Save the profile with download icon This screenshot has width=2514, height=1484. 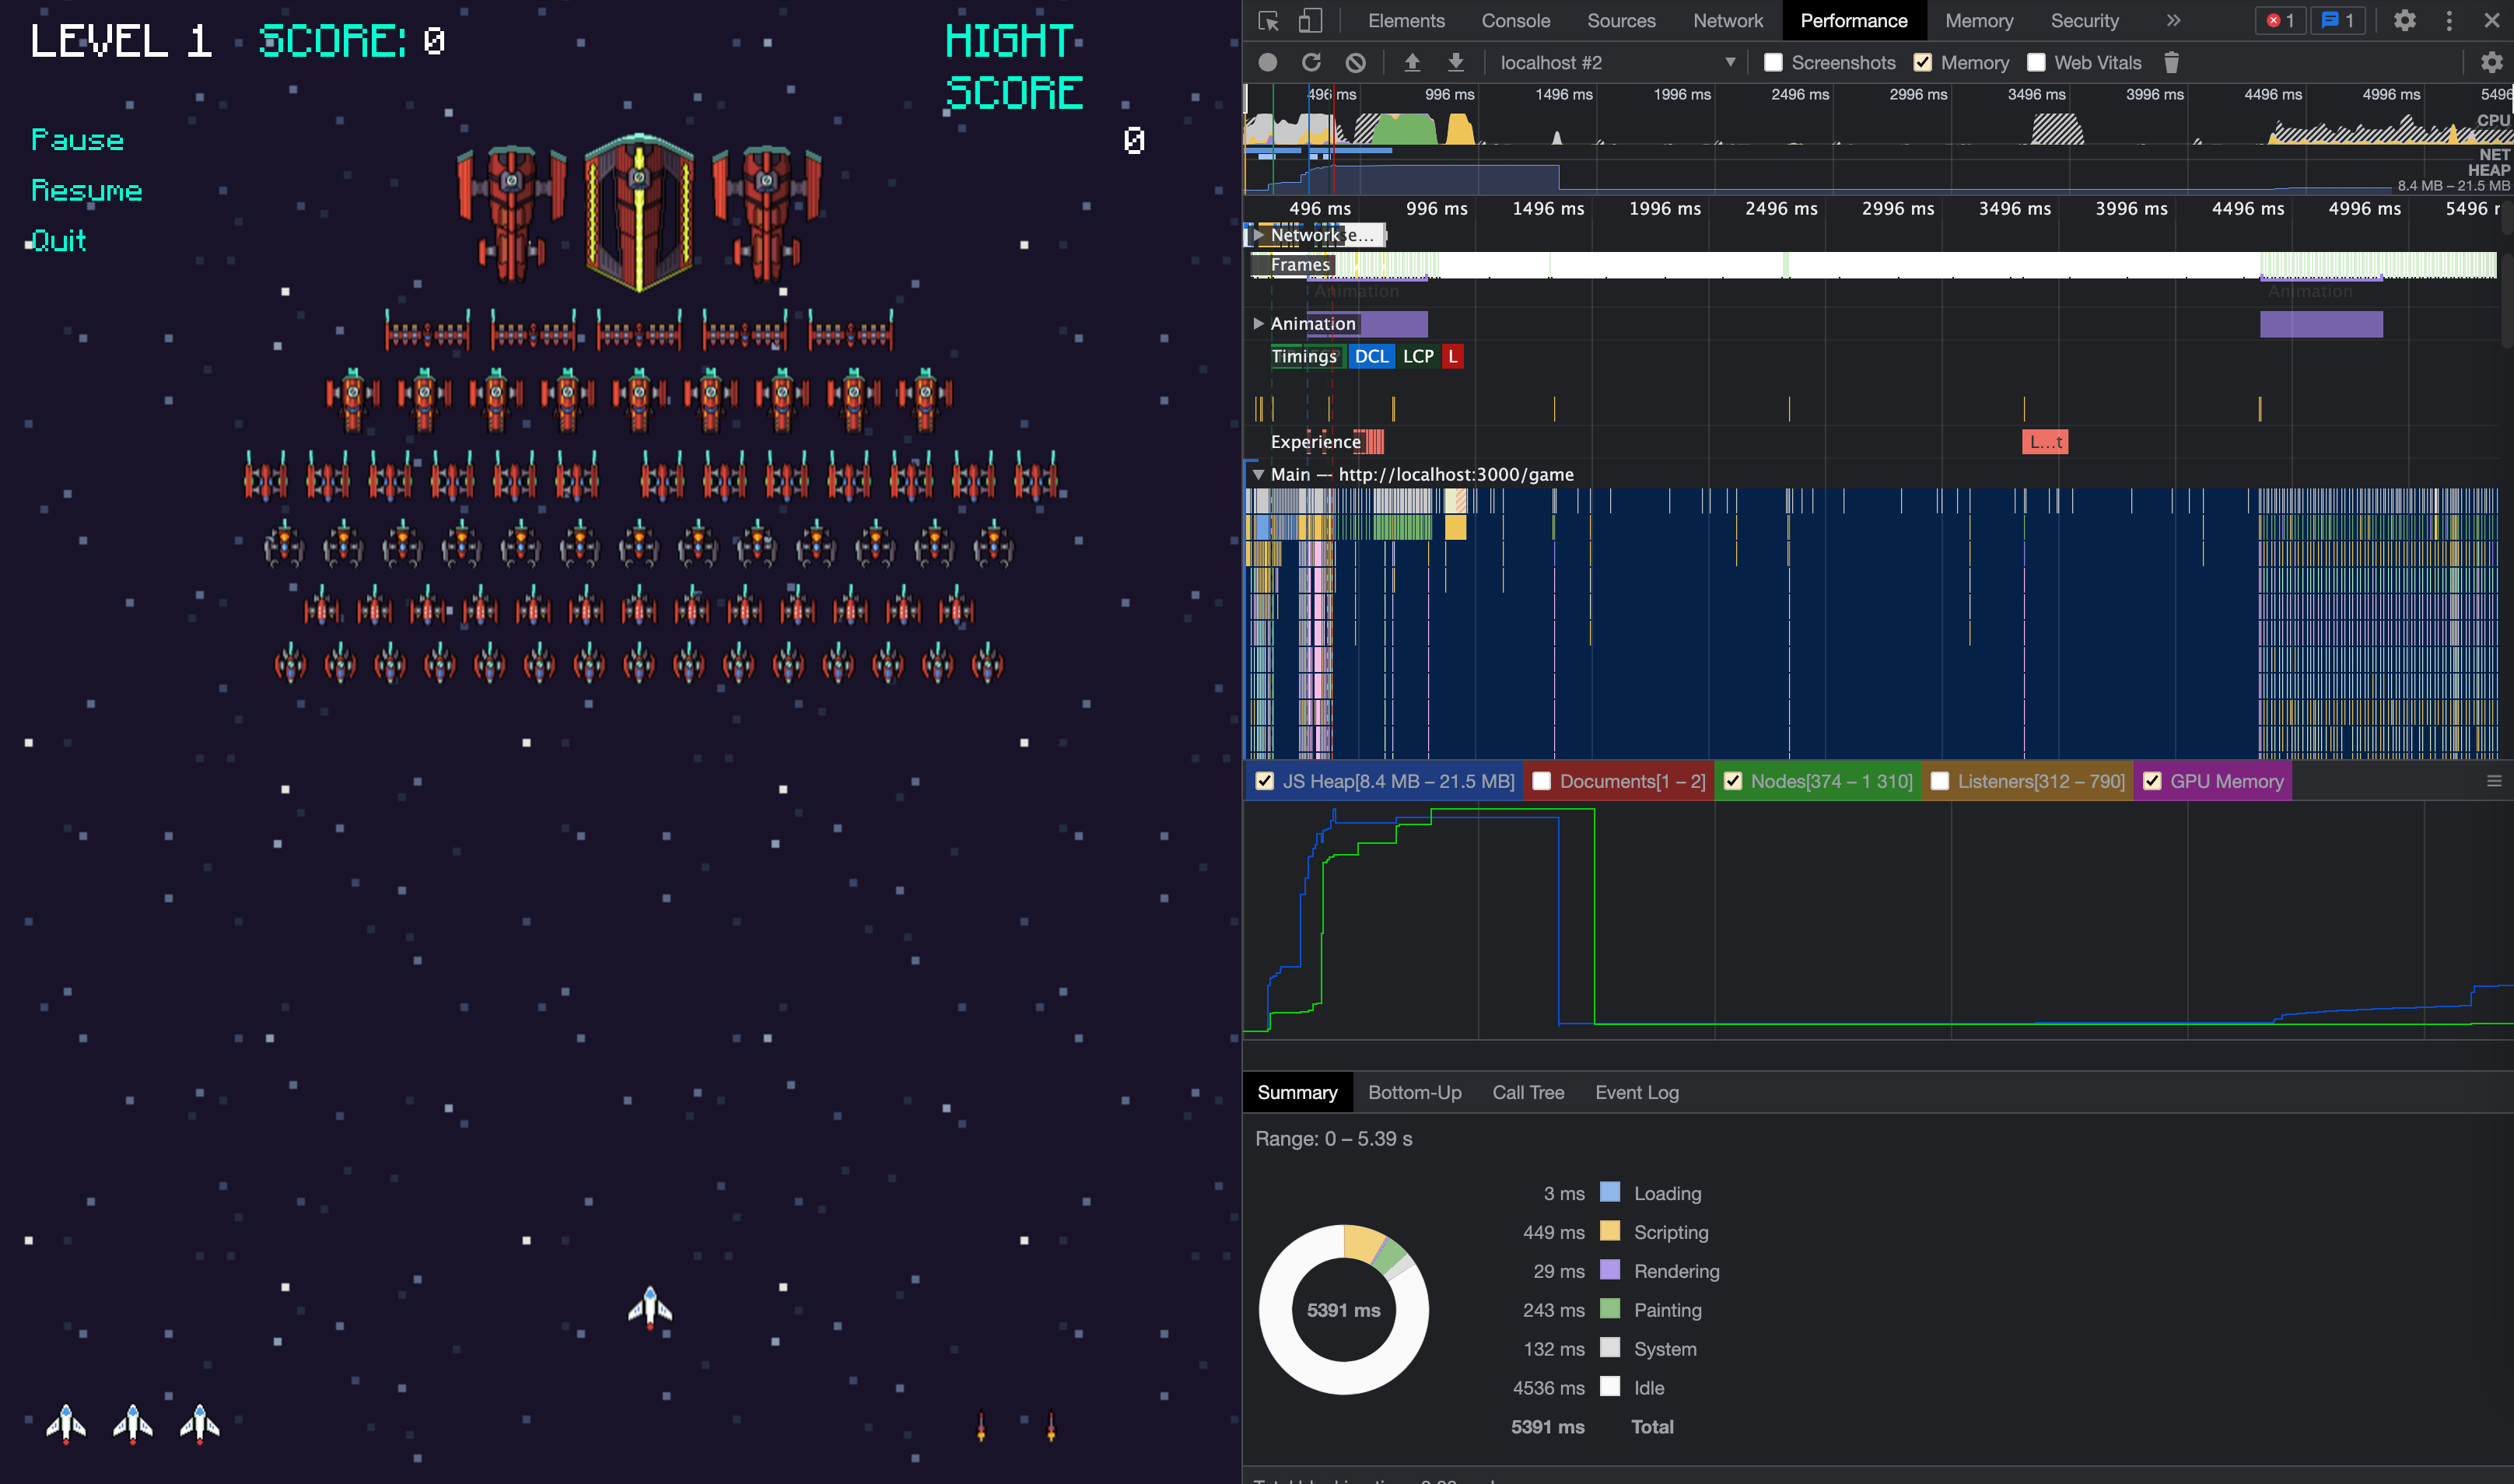coord(1456,62)
